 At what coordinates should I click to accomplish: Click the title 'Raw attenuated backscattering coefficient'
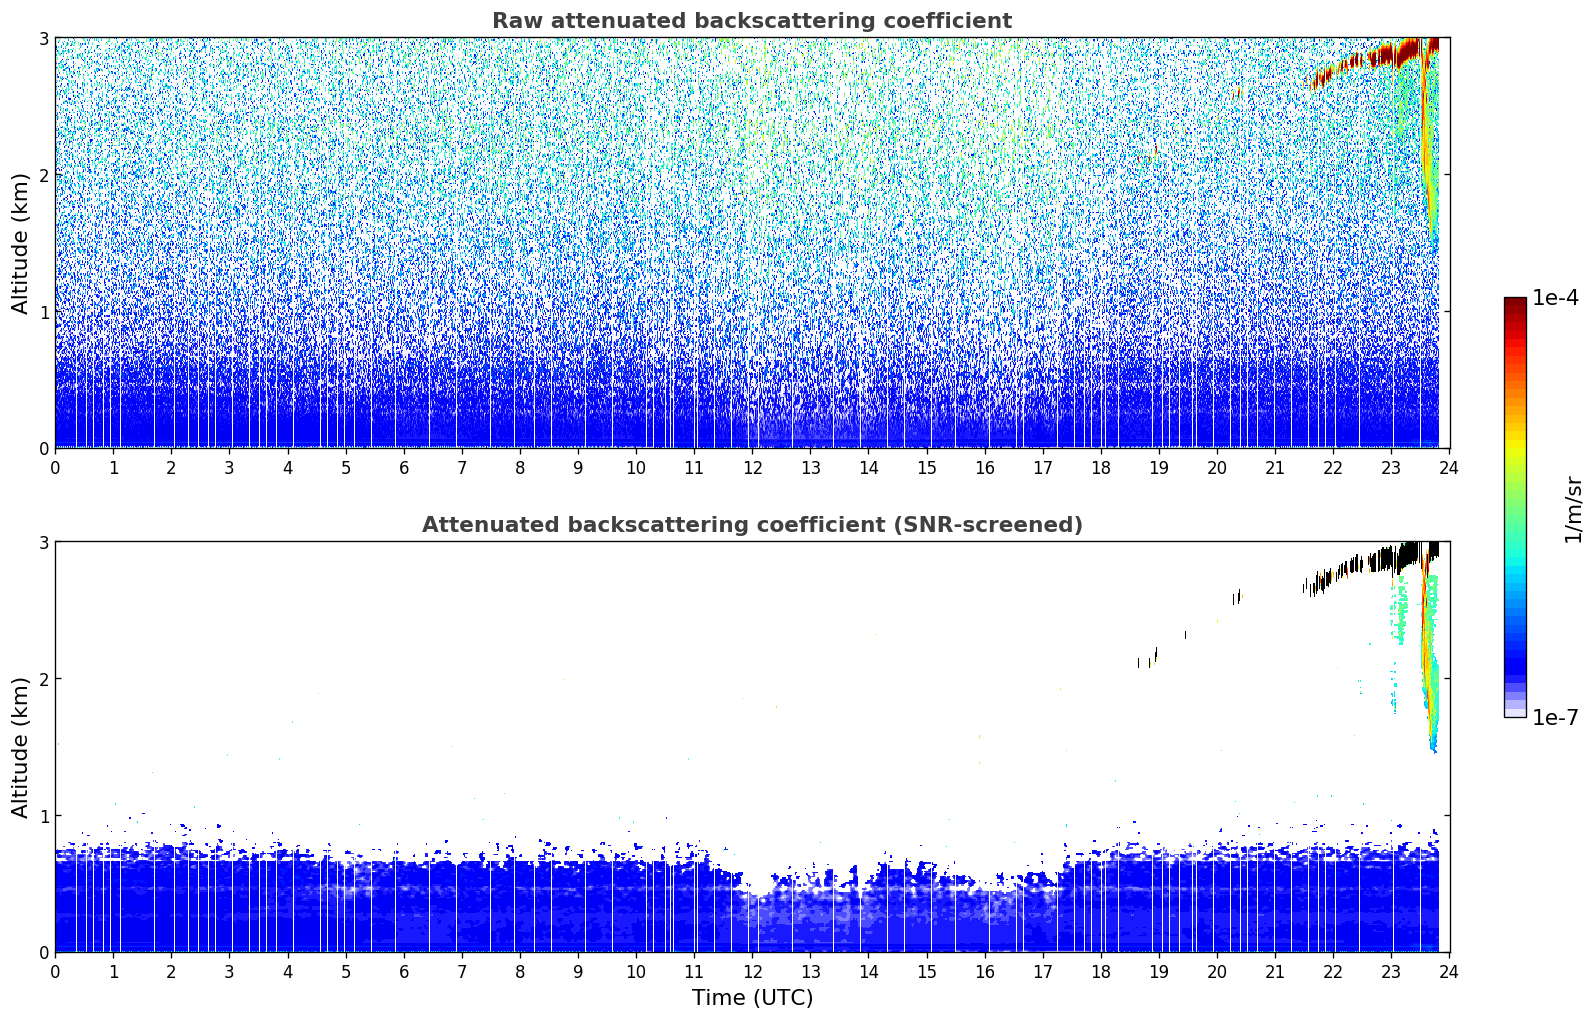point(752,21)
